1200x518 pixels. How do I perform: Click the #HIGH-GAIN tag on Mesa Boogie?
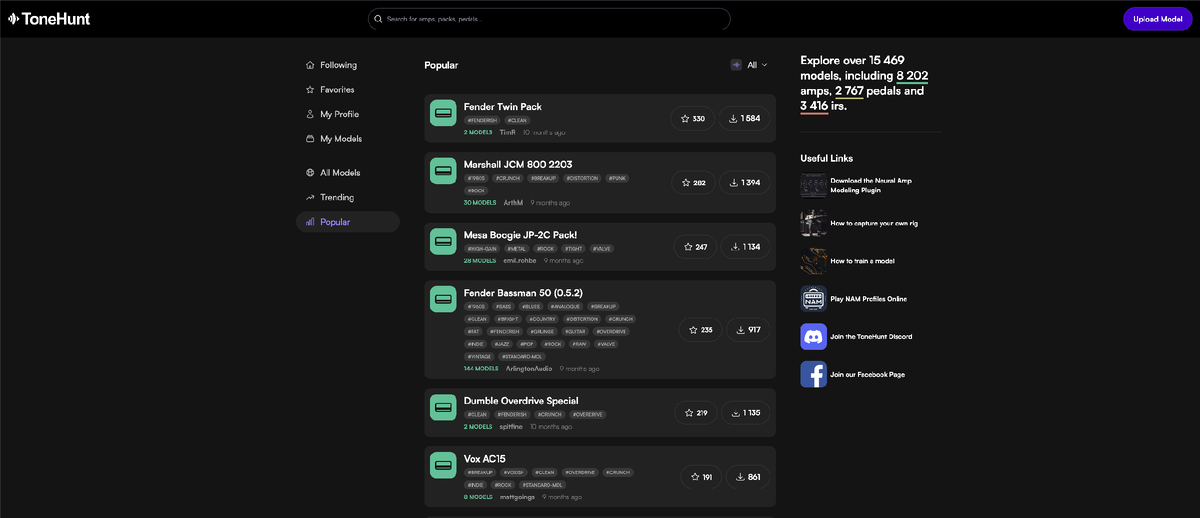pyautogui.click(x=482, y=248)
